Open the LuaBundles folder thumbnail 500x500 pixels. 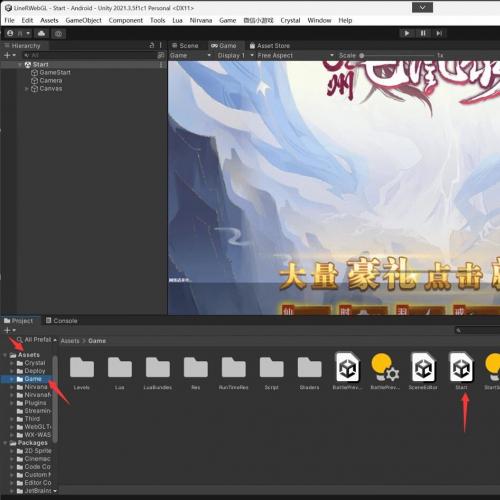pos(158,368)
